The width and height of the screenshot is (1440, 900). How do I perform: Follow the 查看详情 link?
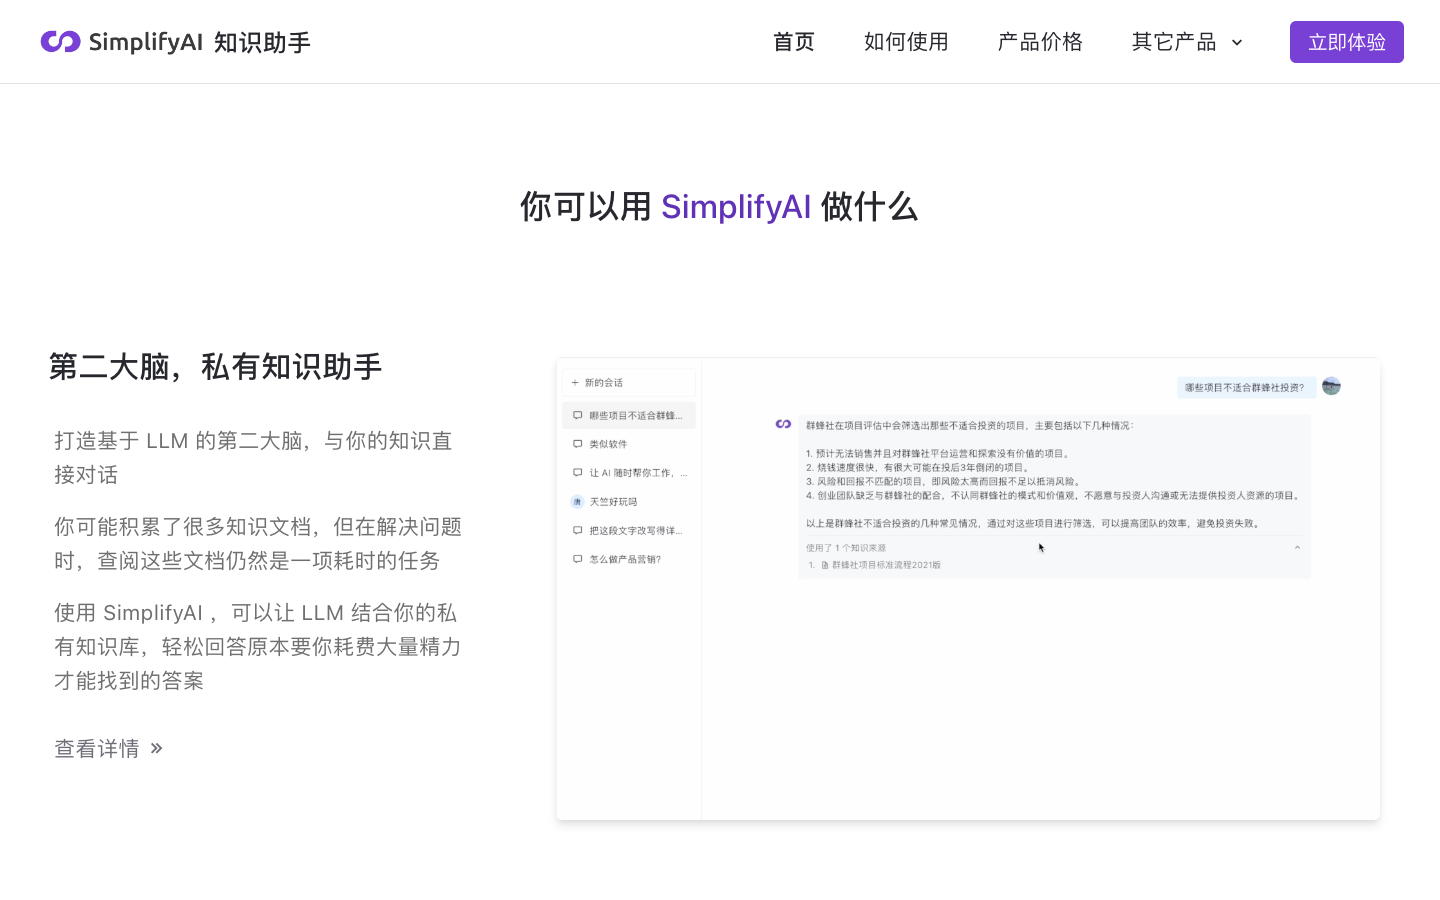[x=109, y=748]
